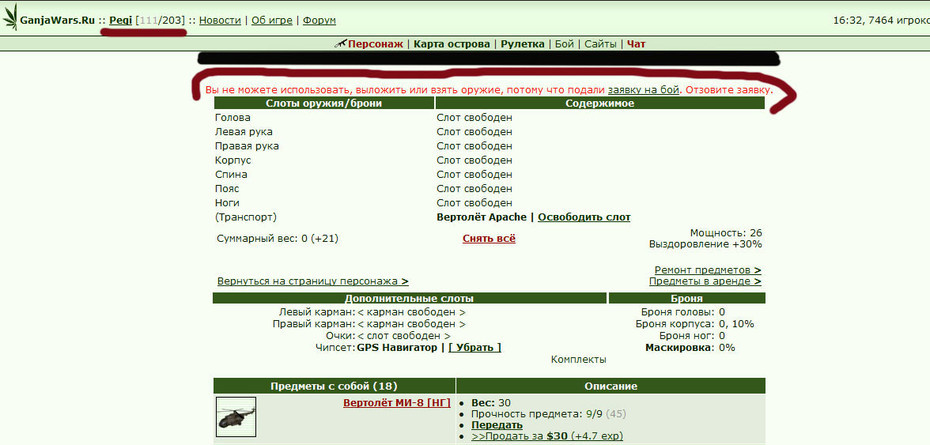The height and width of the screenshot is (445, 930).
Task: Click the Левый карман free pocket text
Action: pyautogui.click(x=411, y=312)
